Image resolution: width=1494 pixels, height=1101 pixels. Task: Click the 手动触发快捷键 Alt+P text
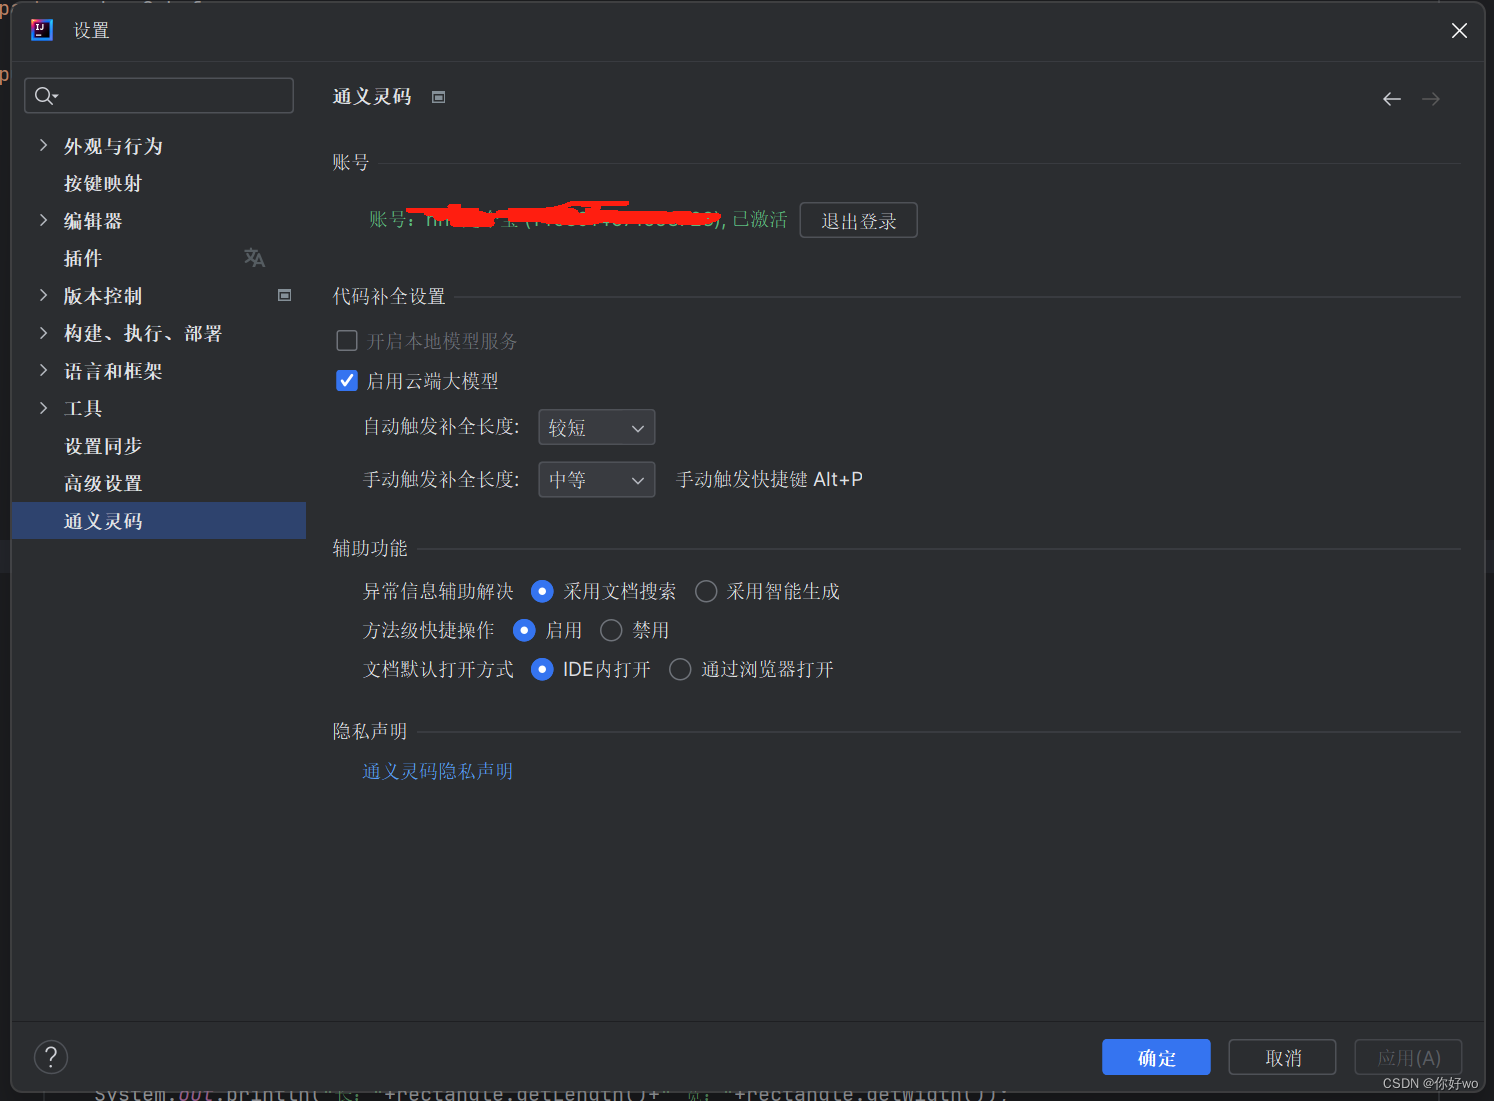769,480
